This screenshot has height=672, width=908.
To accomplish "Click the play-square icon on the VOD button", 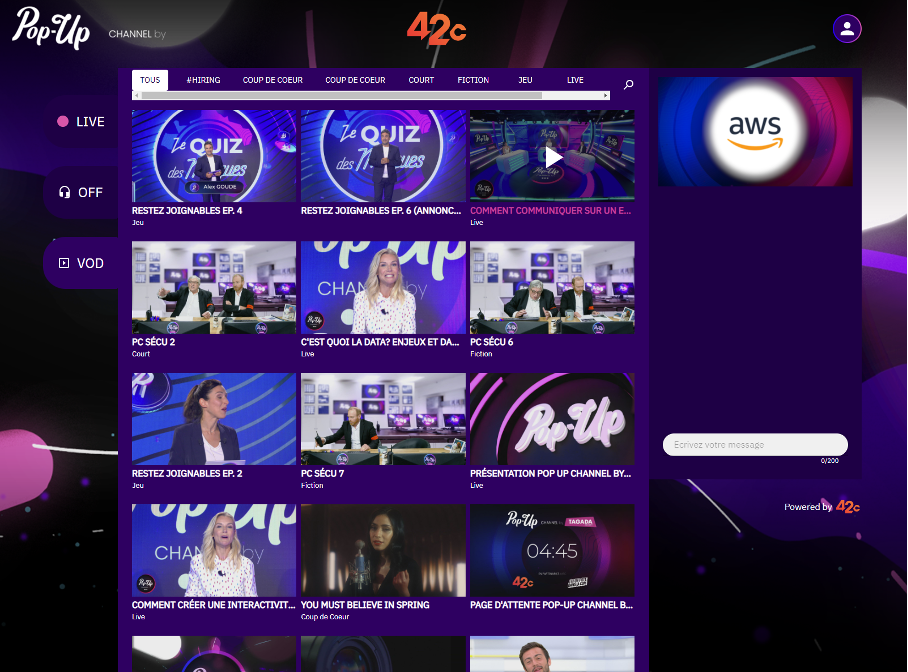I will (x=62, y=263).
